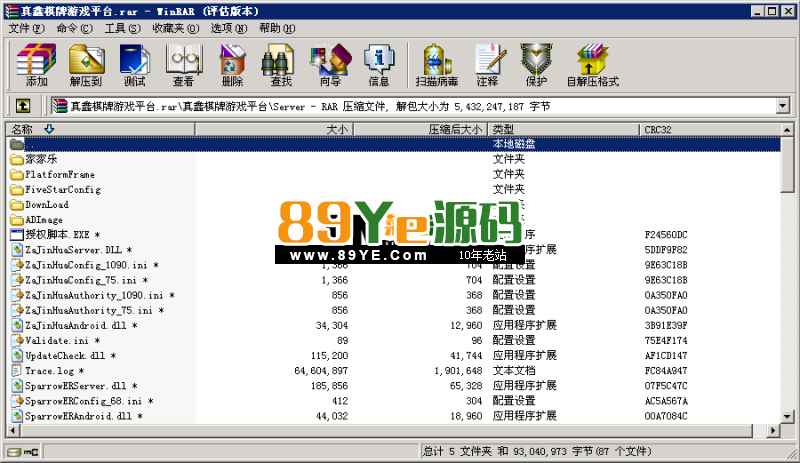This screenshot has height=463, width=800.
Task: Select SparrowERServer.dll file
Action: point(74,386)
